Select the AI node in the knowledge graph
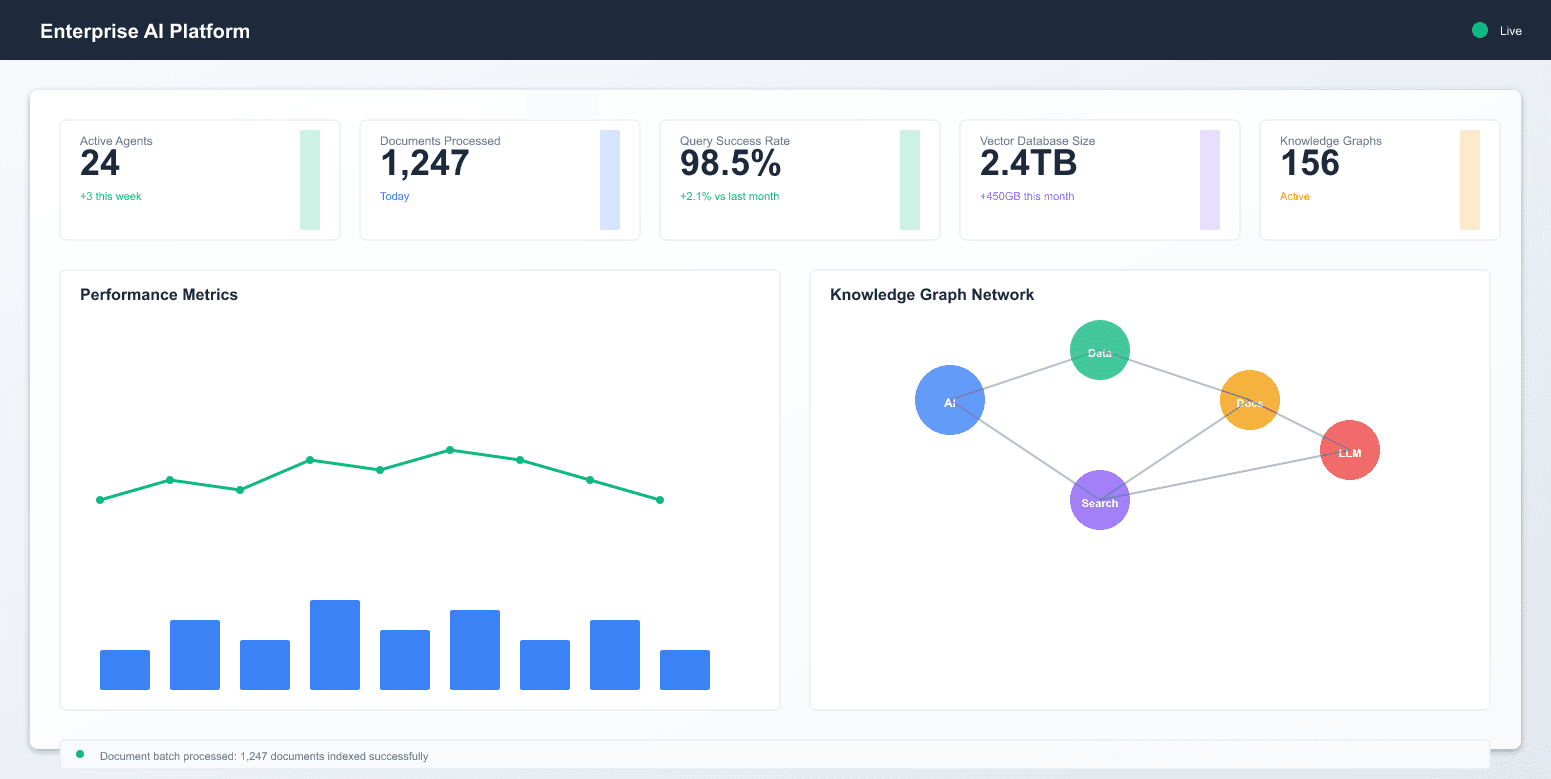The height and width of the screenshot is (779, 1551). pos(949,400)
